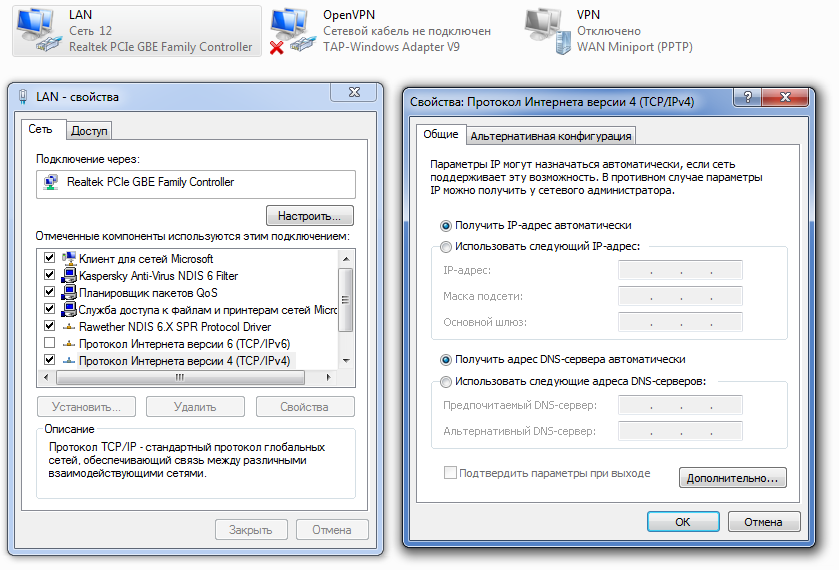
Task: Select Получить IP-адрес автоматически radio button
Action: [445, 226]
